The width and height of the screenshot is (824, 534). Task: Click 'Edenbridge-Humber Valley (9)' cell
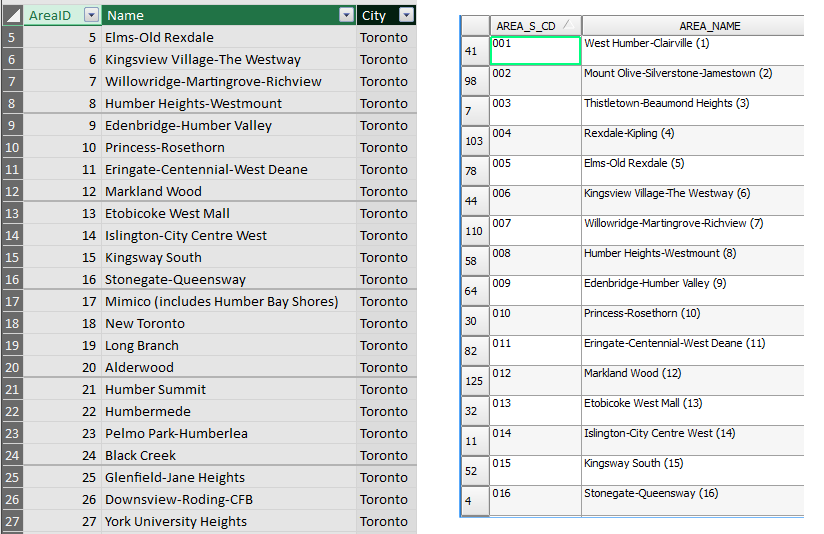point(693,290)
